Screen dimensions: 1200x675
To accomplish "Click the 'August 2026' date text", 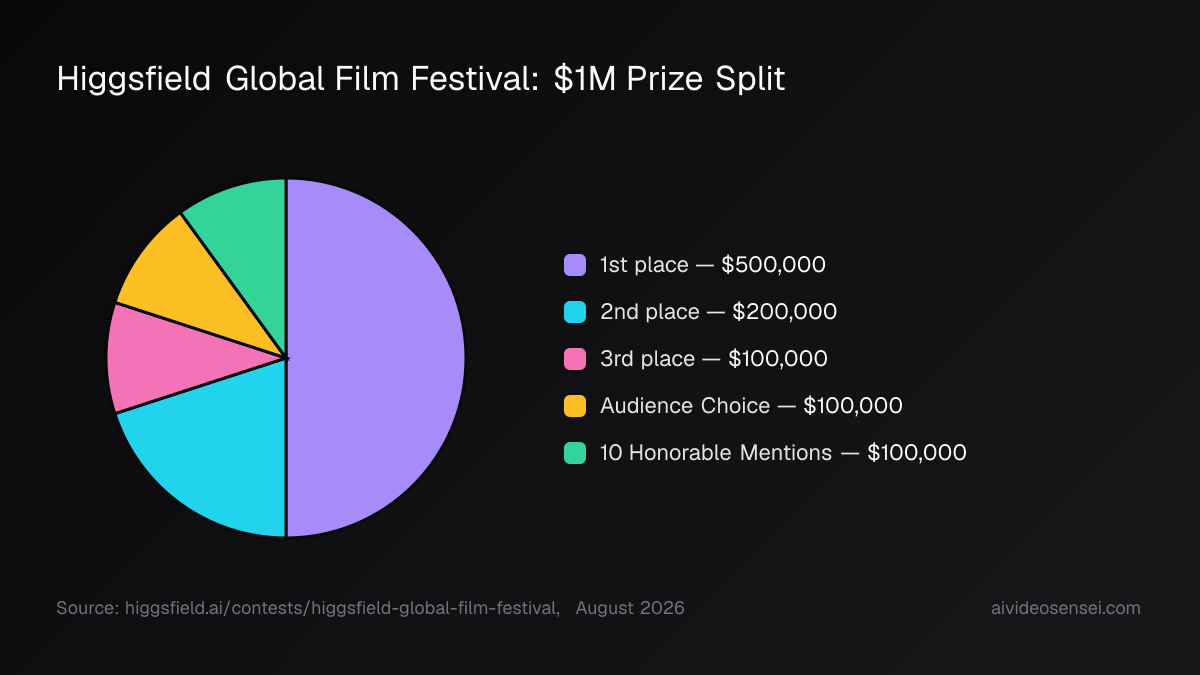I will 630,608.
